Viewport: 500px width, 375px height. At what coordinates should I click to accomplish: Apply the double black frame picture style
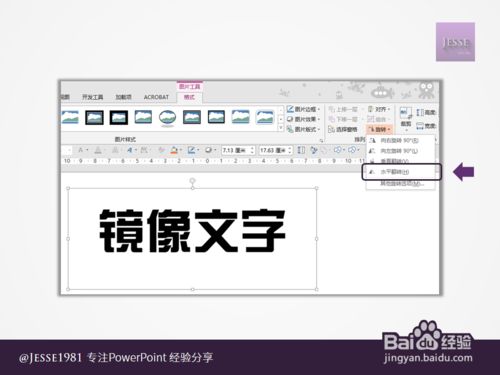pos(94,118)
